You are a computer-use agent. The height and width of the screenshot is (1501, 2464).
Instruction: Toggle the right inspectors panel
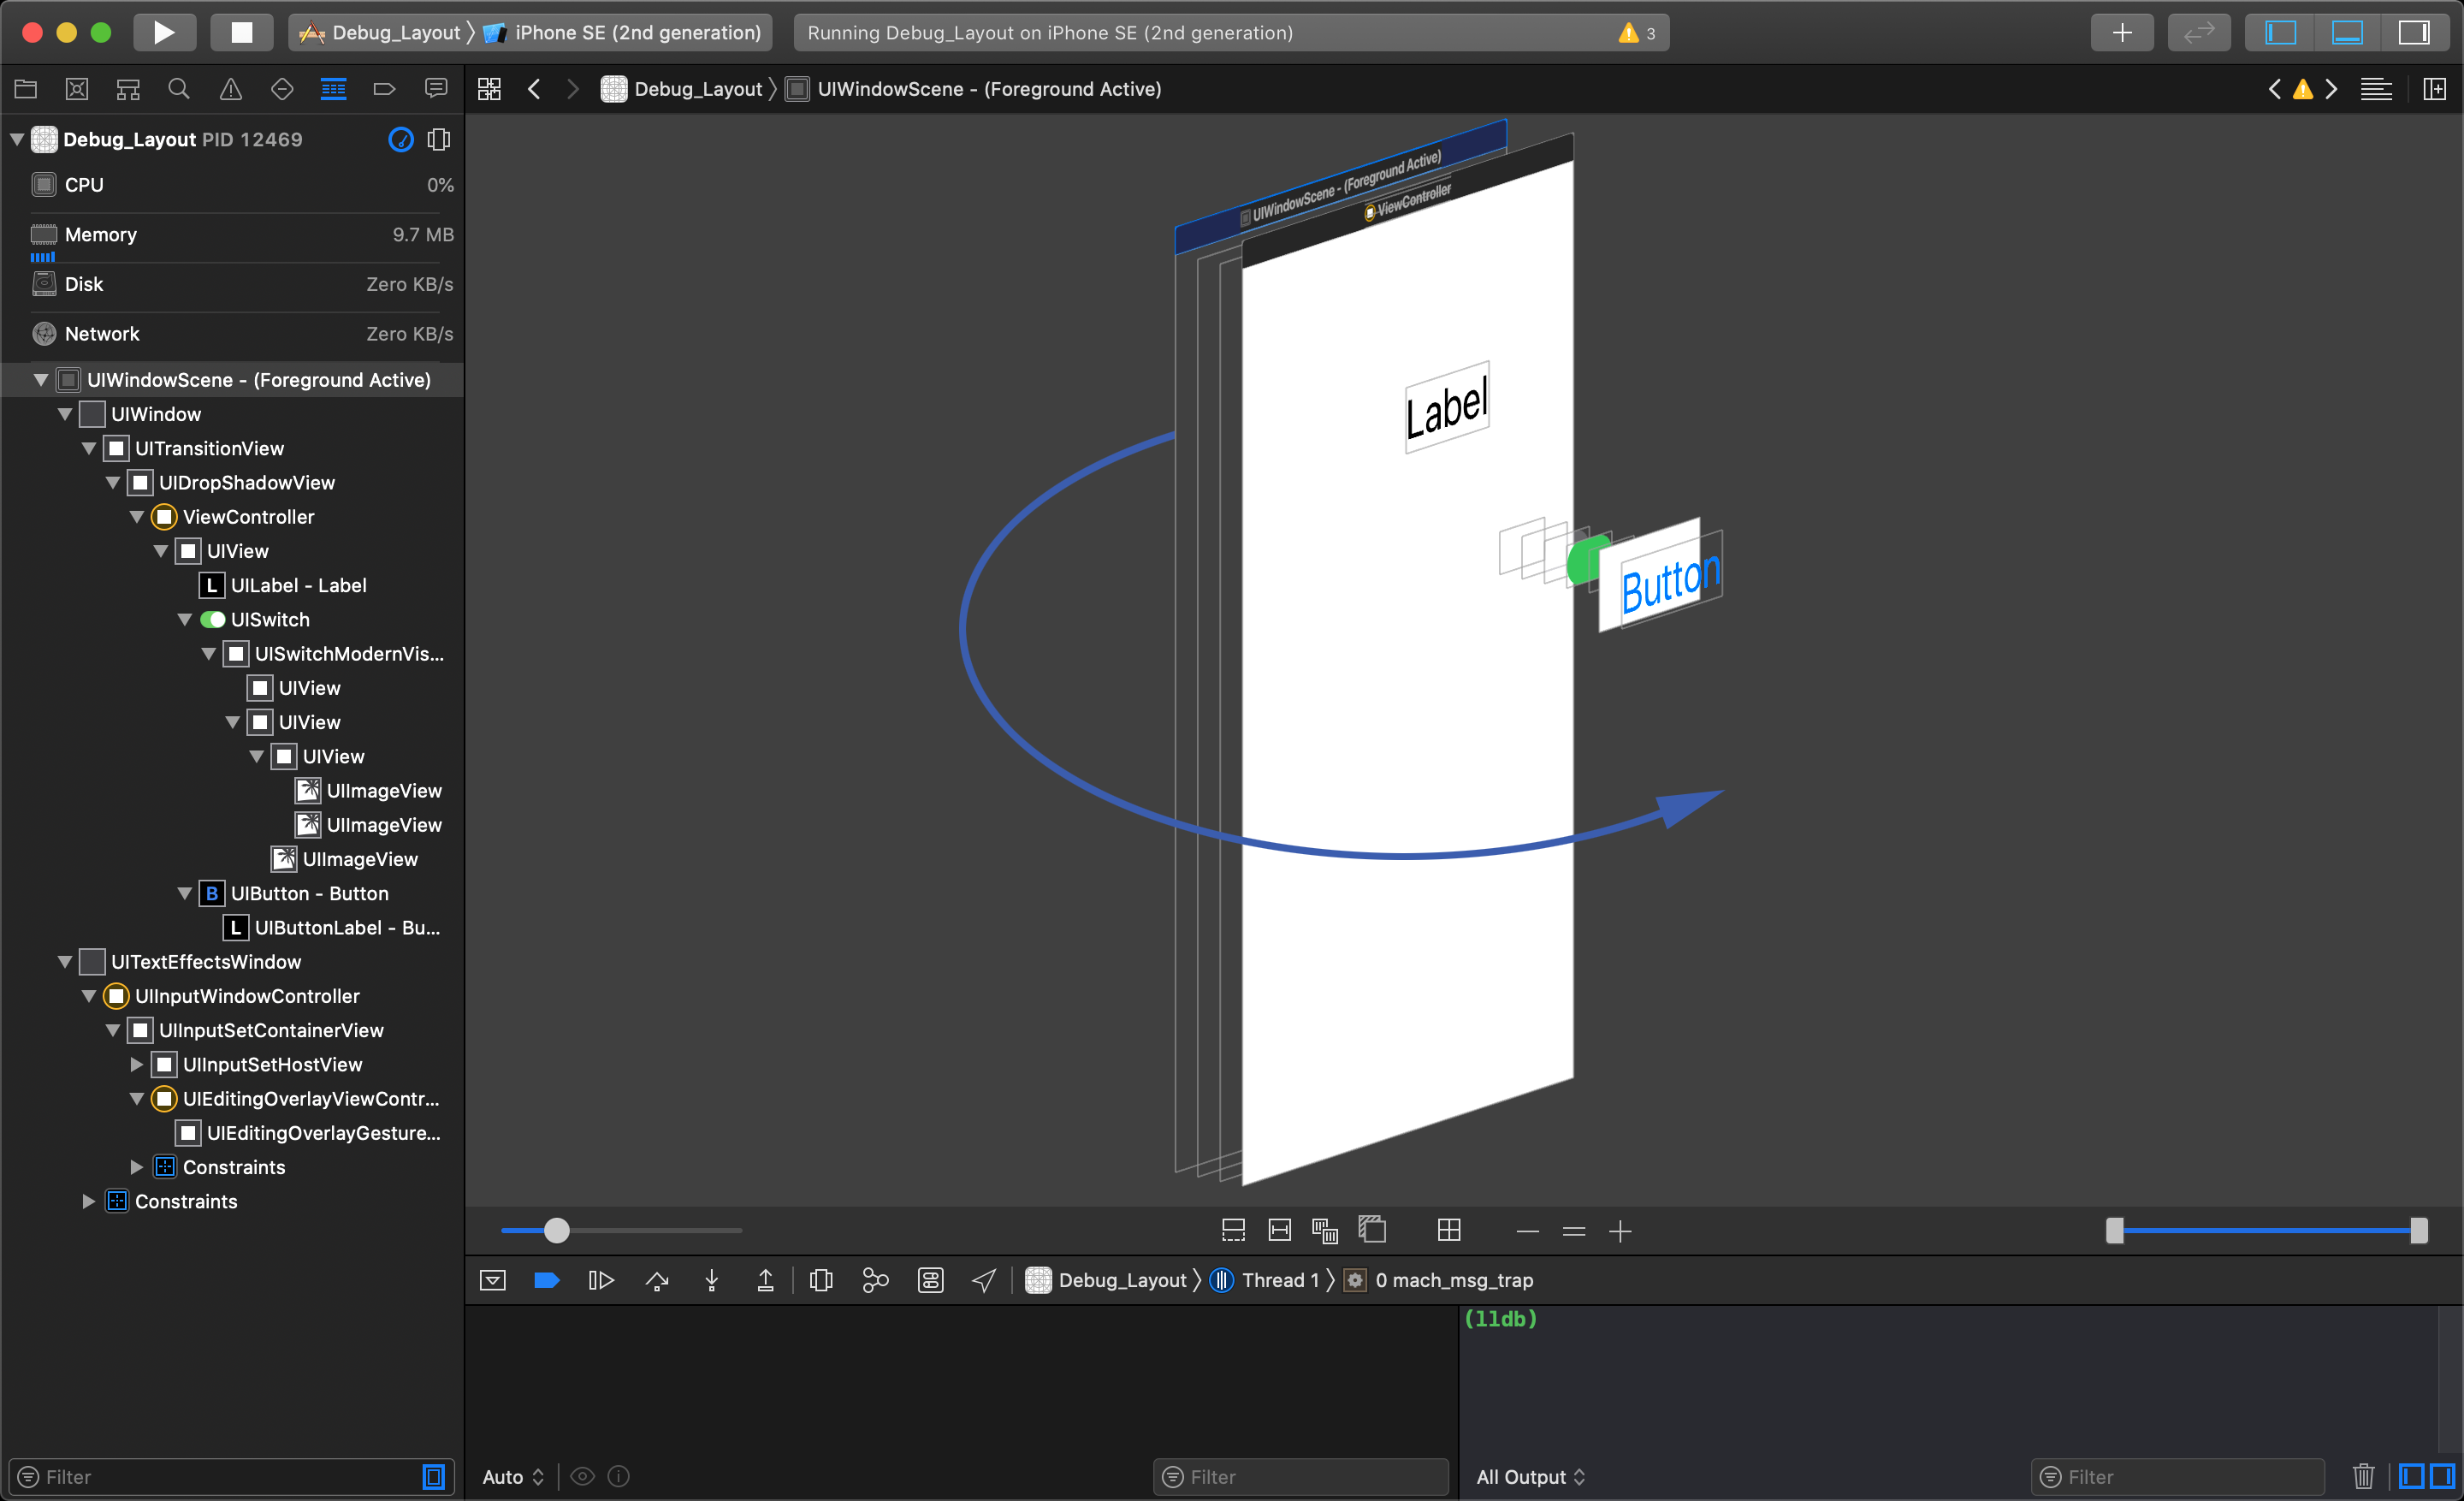click(x=2414, y=32)
